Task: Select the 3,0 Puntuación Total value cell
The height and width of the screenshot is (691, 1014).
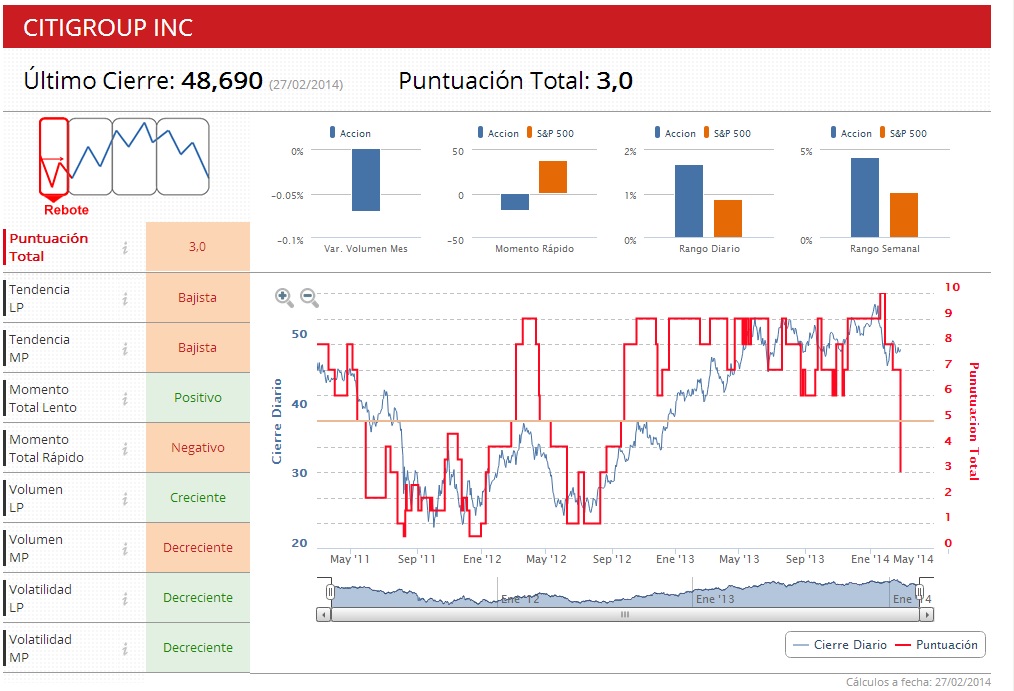Action: (198, 246)
